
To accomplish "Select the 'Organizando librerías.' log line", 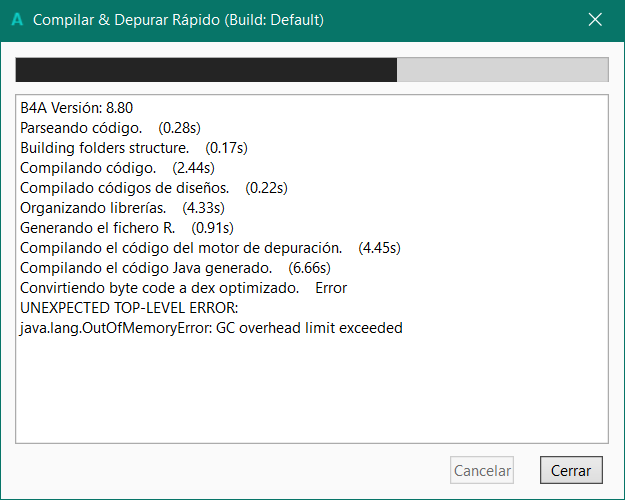I will (x=122, y=208).
